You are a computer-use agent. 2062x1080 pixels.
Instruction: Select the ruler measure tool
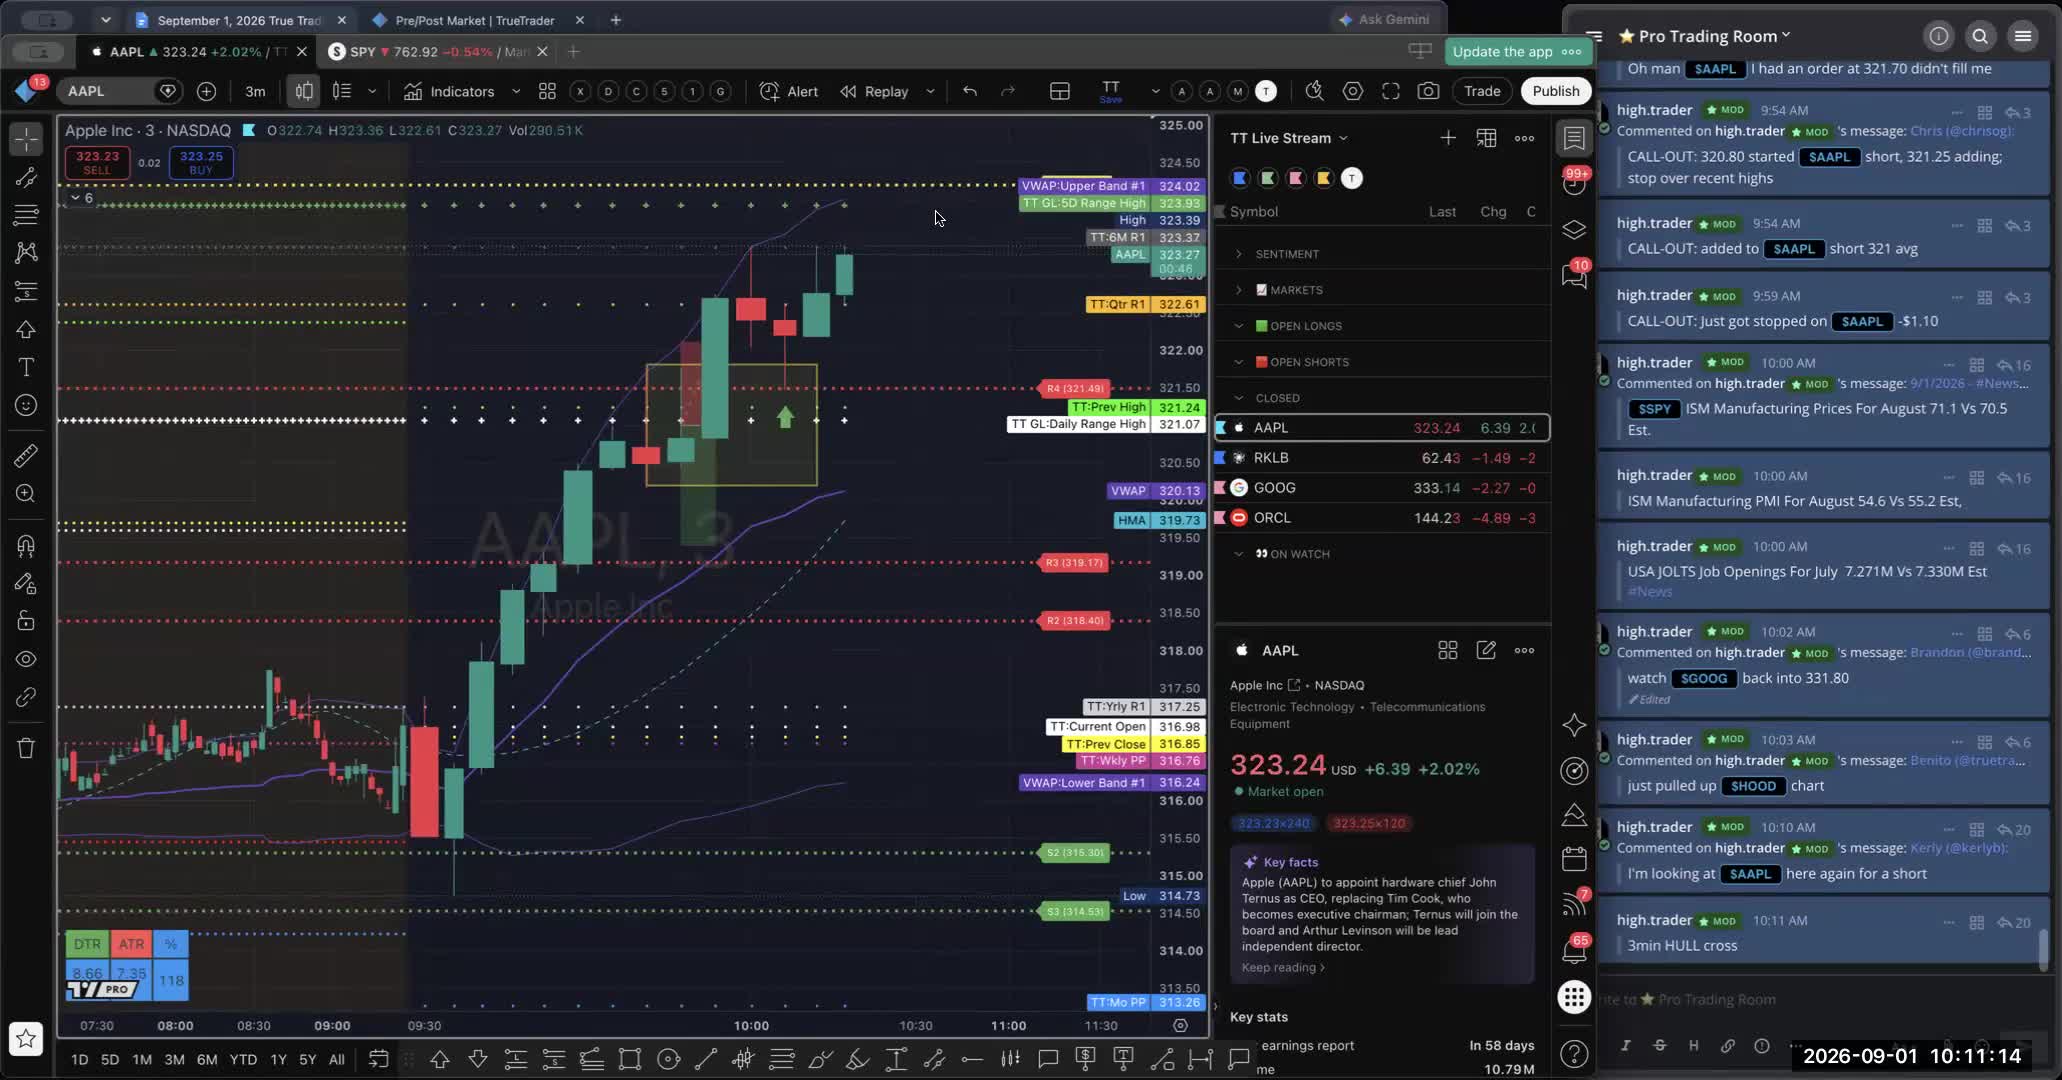point(27,456)
